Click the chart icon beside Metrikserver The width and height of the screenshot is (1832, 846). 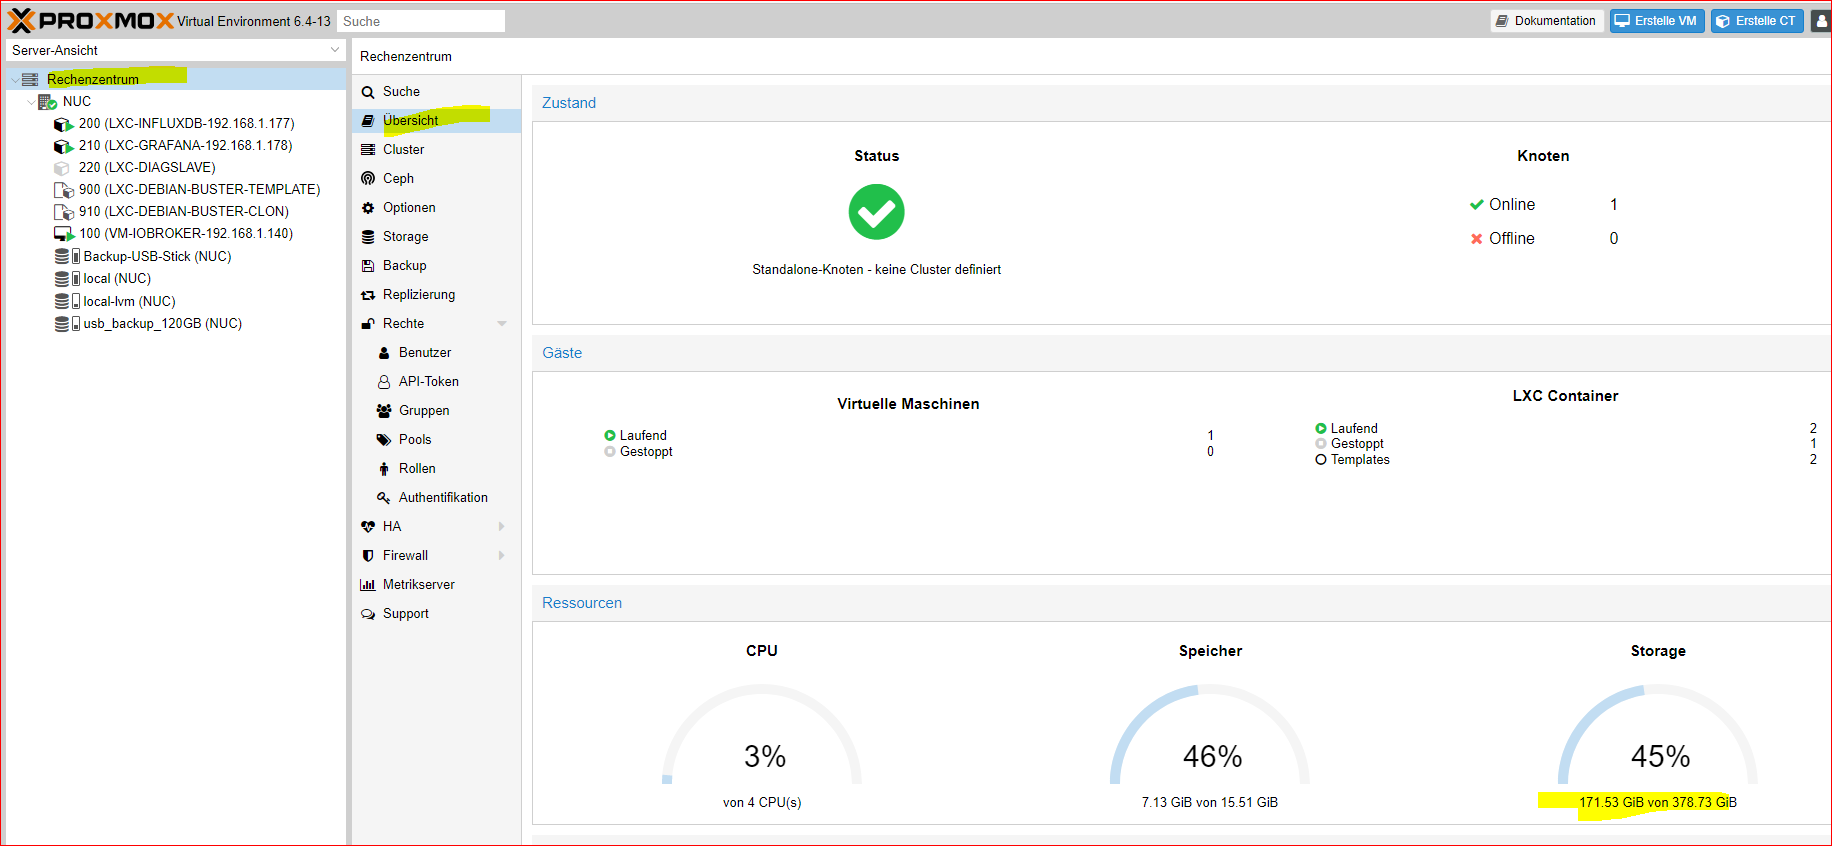click(x=368, y=585)
